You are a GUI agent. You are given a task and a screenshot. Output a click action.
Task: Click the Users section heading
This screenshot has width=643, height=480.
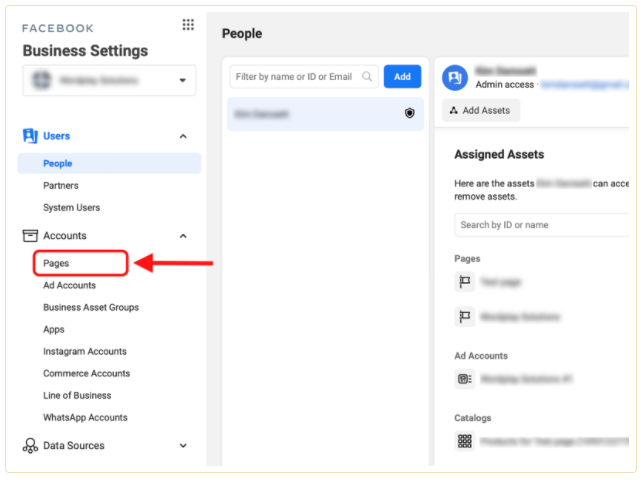[x=57, y=136]
